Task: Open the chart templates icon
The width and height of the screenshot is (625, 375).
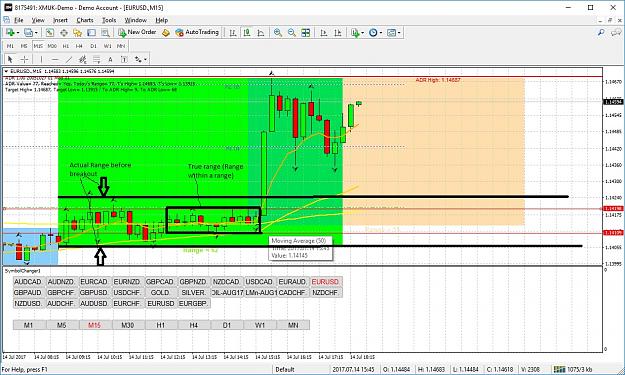Action: point(391,33)
